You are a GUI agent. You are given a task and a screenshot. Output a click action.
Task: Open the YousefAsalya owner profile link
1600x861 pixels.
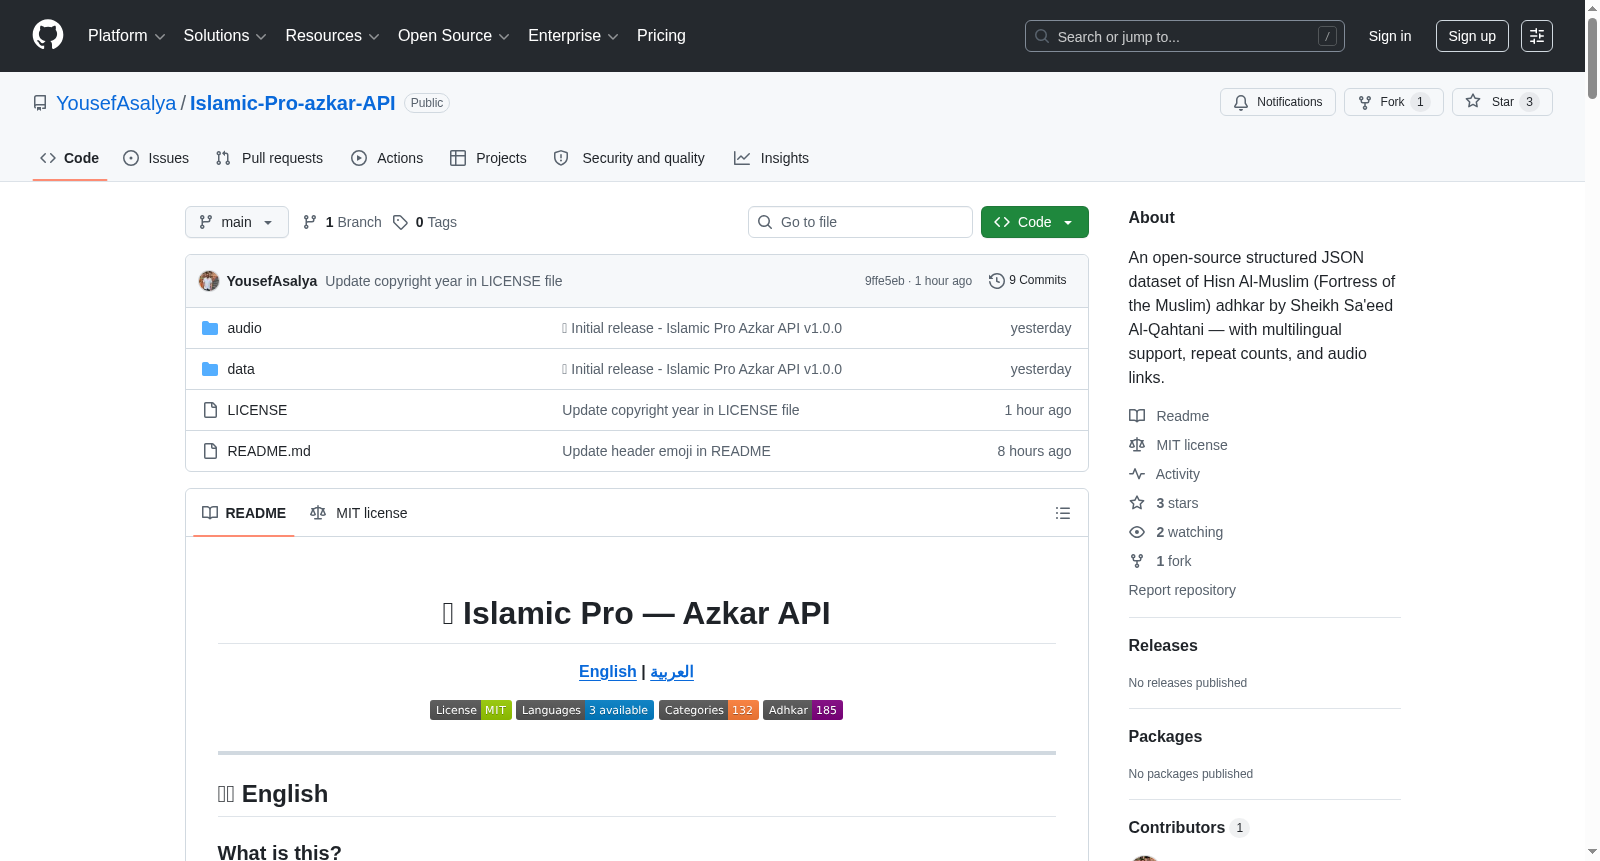click(116, 103)
